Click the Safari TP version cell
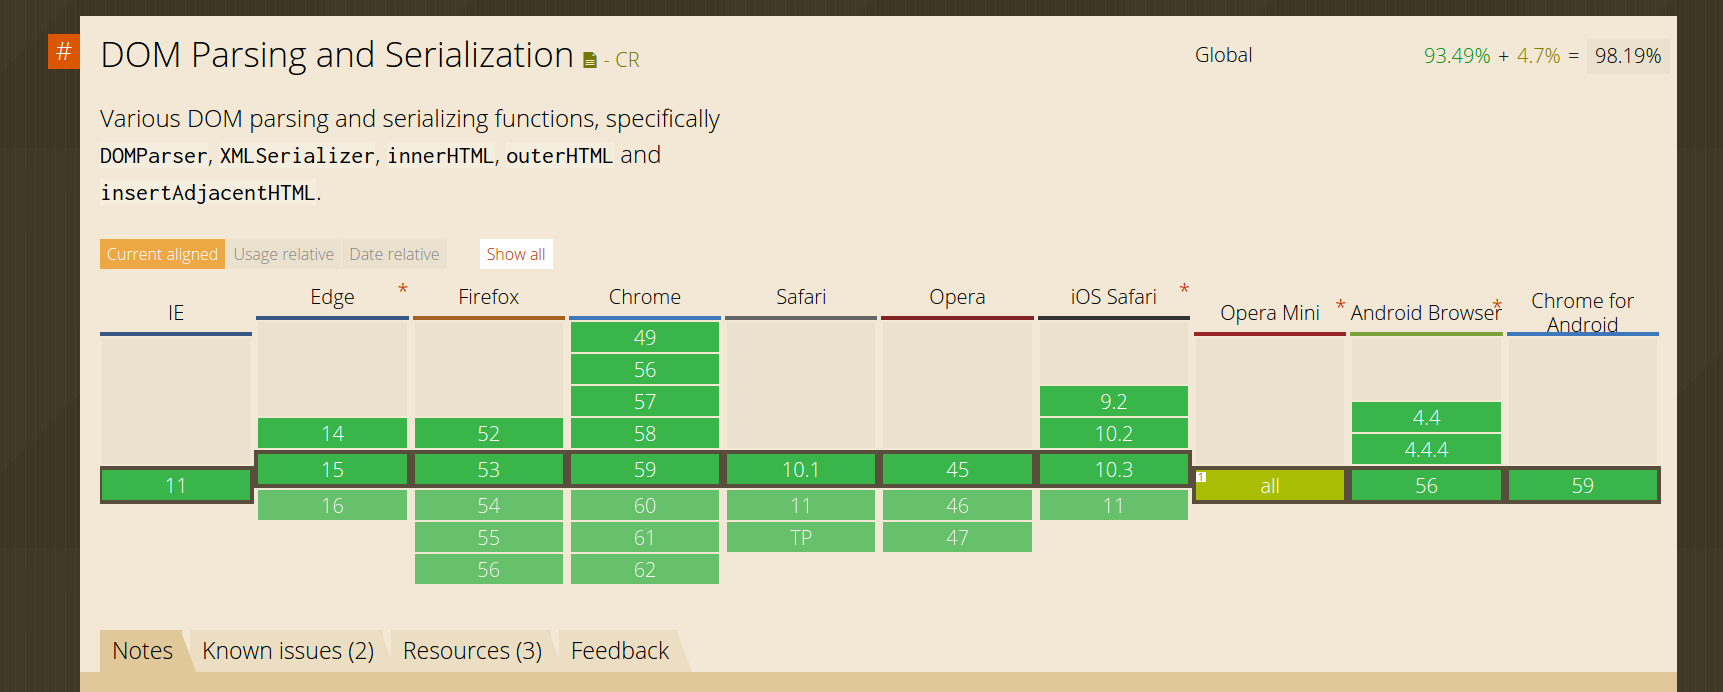Image resolution: width=1723 pixels, height=692 pixels. click(x=801, y=537)
